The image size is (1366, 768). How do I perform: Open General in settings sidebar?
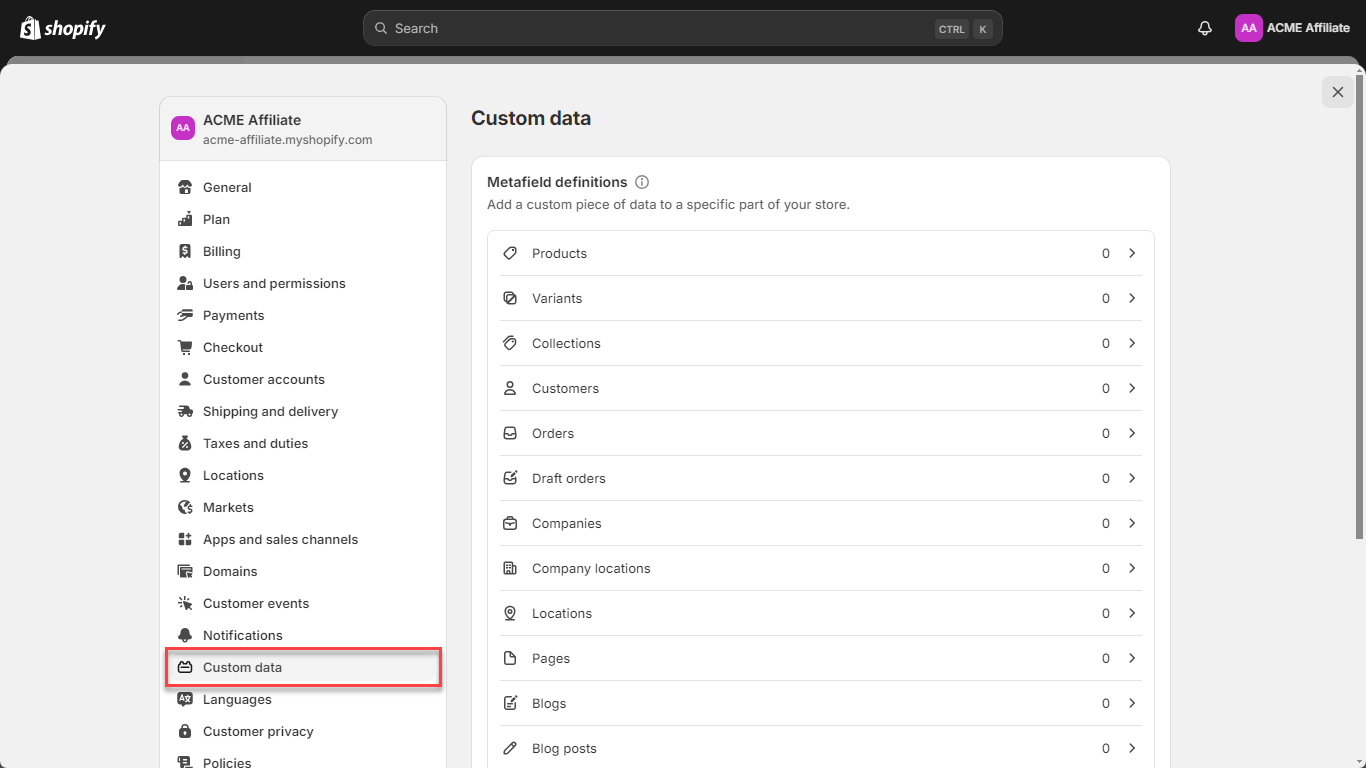303,187
